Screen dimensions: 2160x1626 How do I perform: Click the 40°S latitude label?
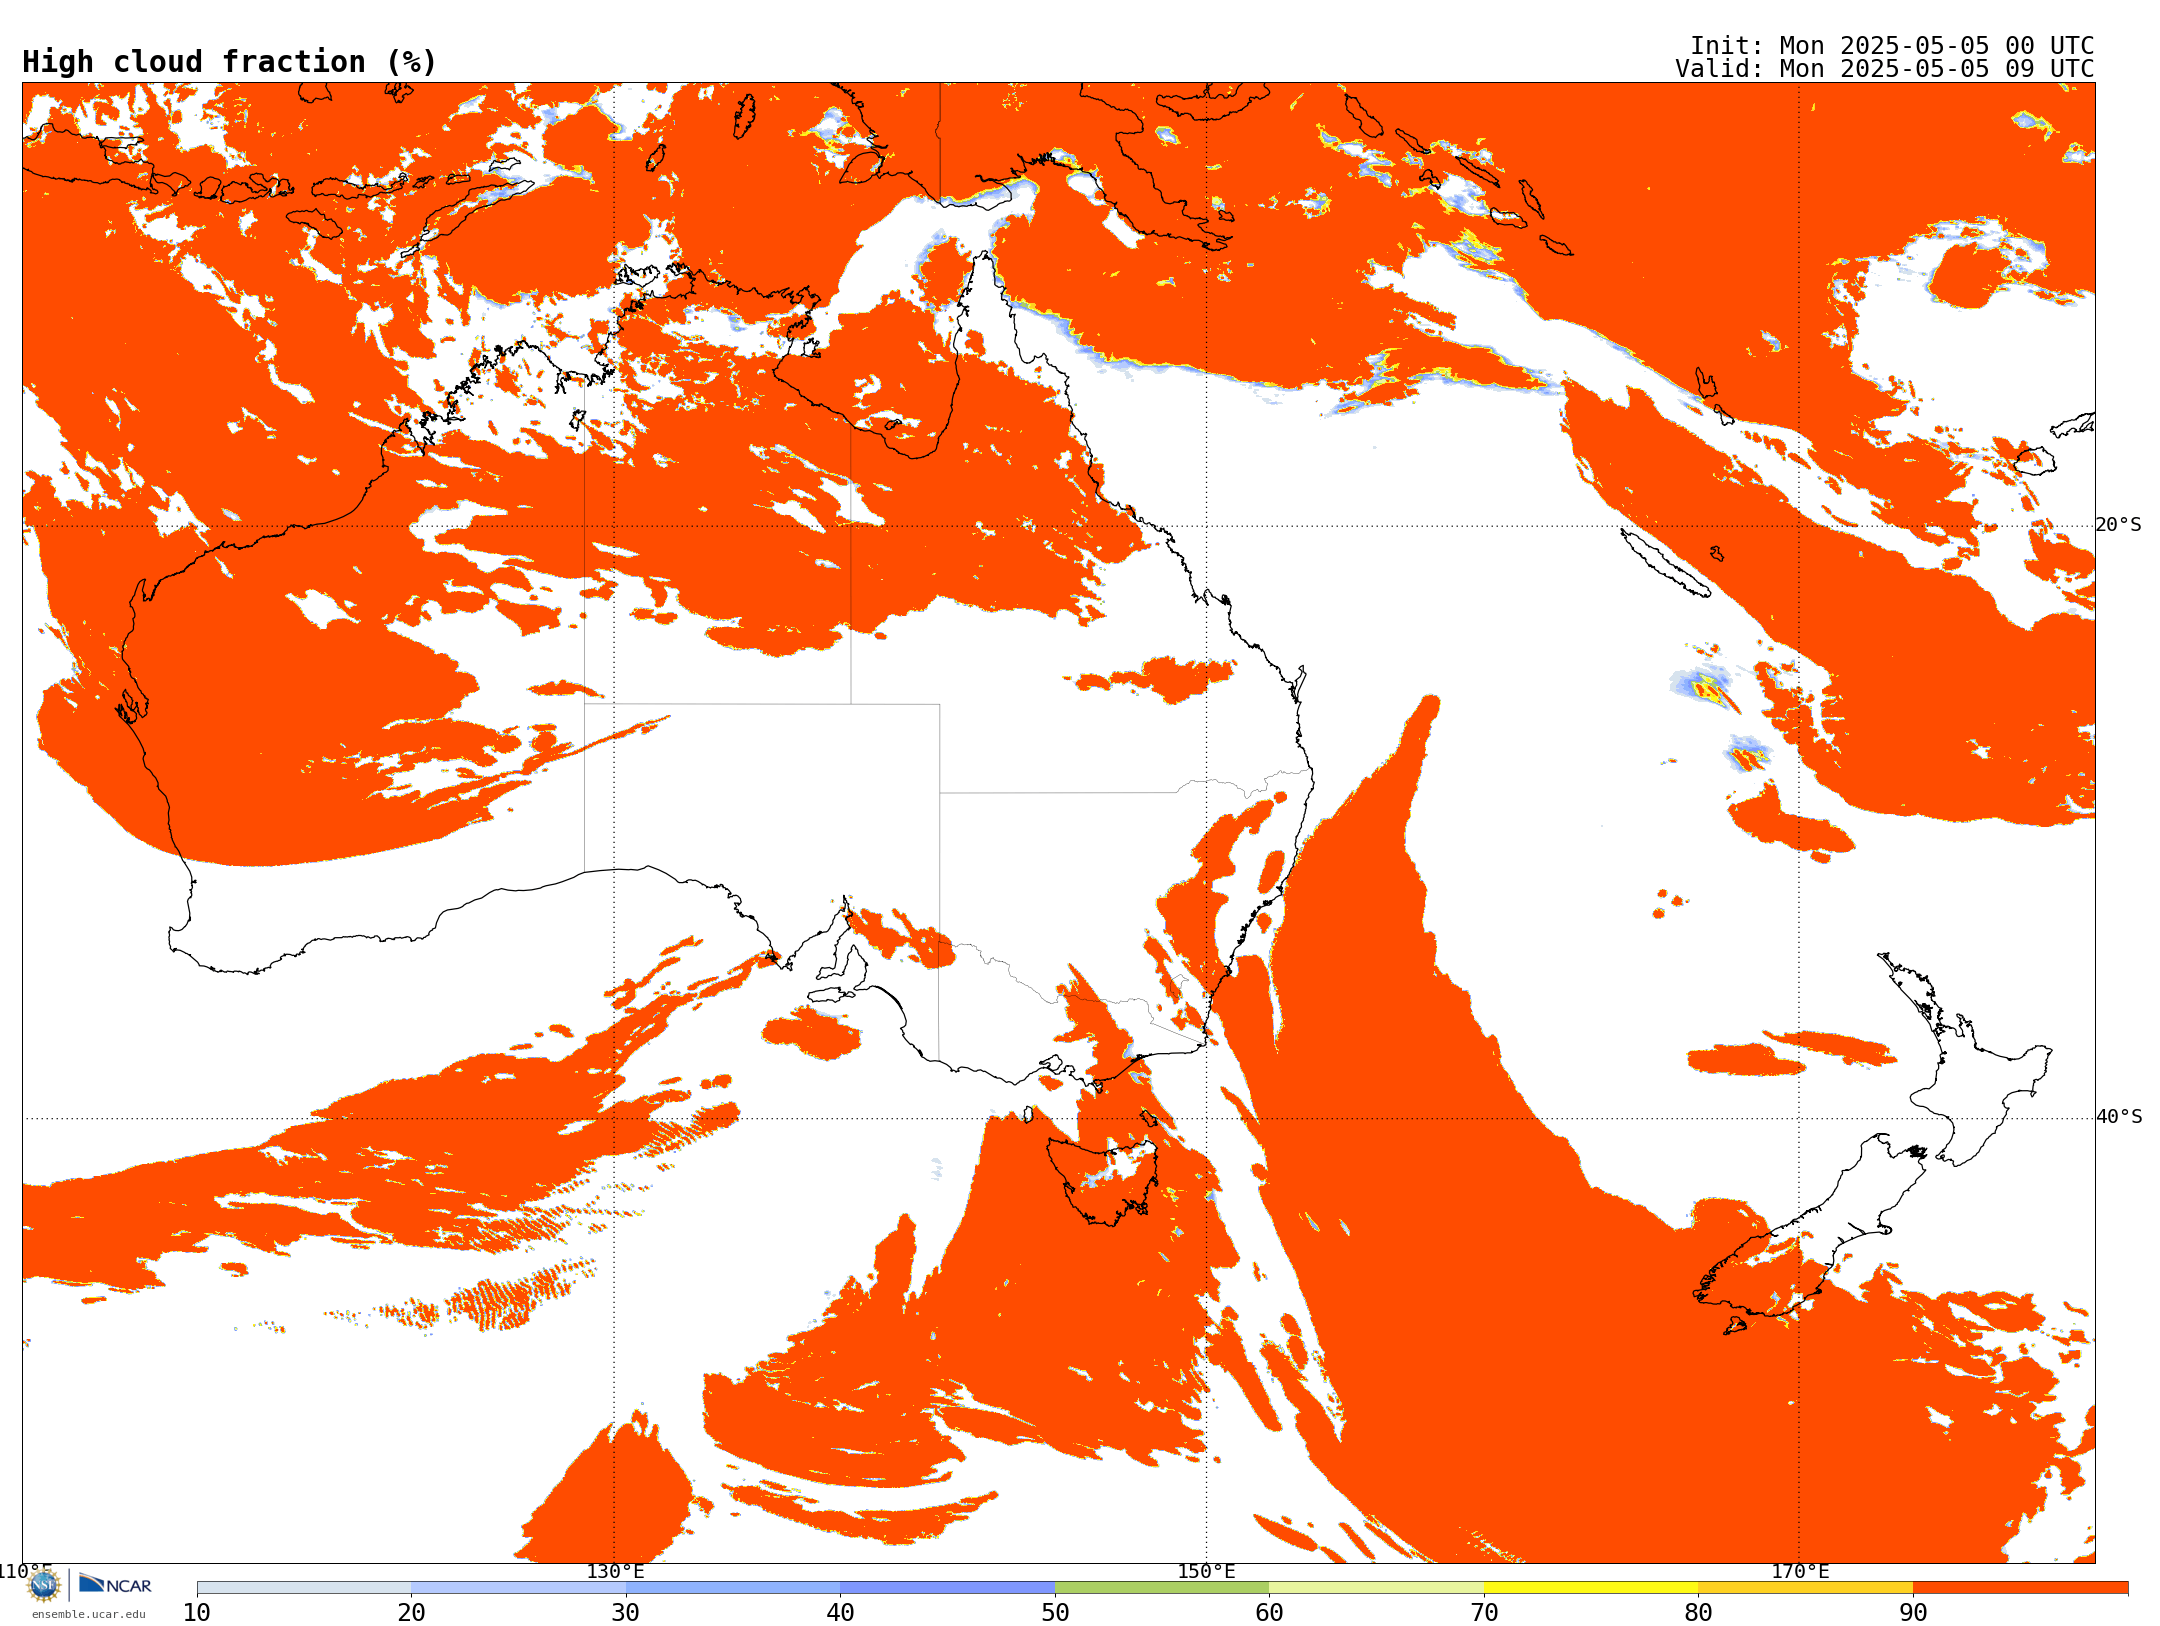2119,1117
